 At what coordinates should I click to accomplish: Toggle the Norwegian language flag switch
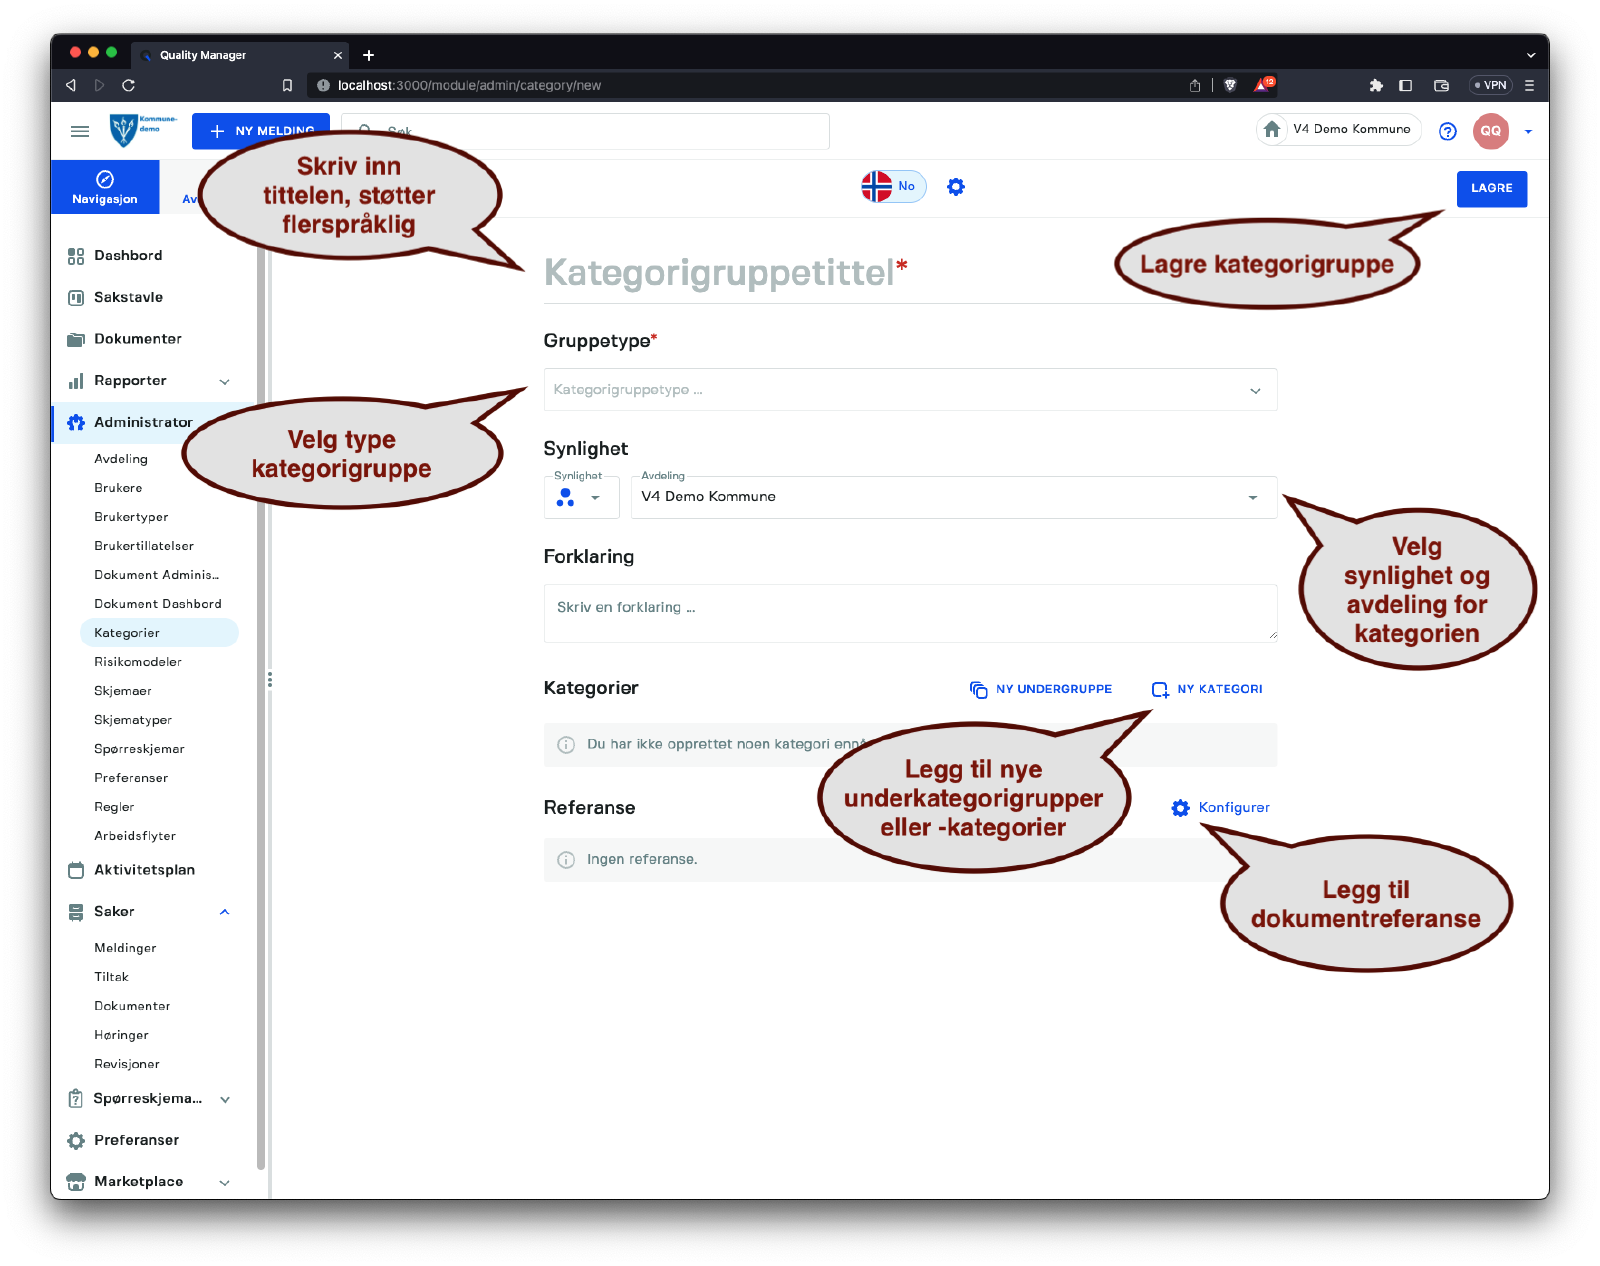893,187
